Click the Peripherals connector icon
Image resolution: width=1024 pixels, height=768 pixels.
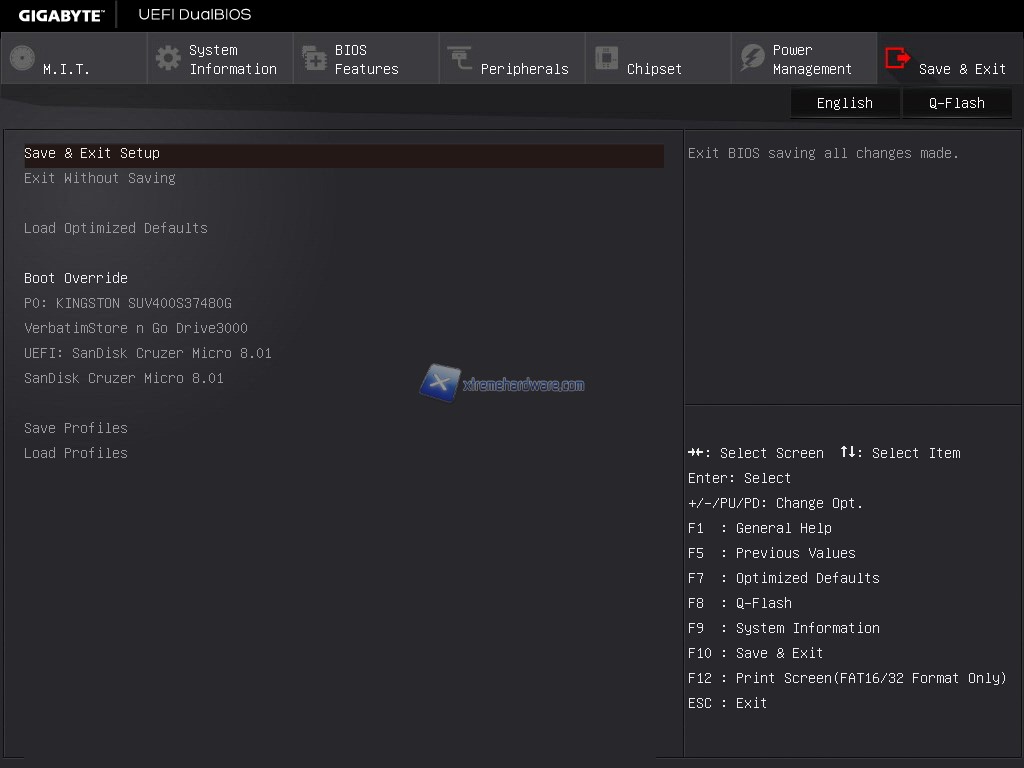pos(460,58)
